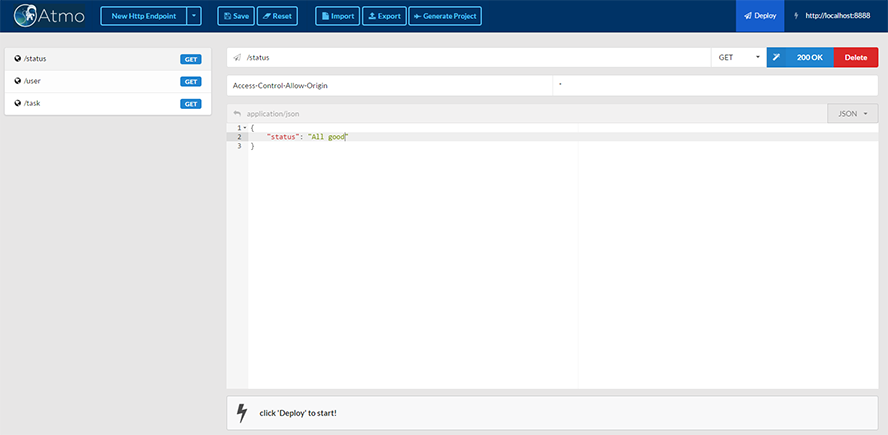
Task: Click the globe icon next to /task
Action: pos(18,103)
